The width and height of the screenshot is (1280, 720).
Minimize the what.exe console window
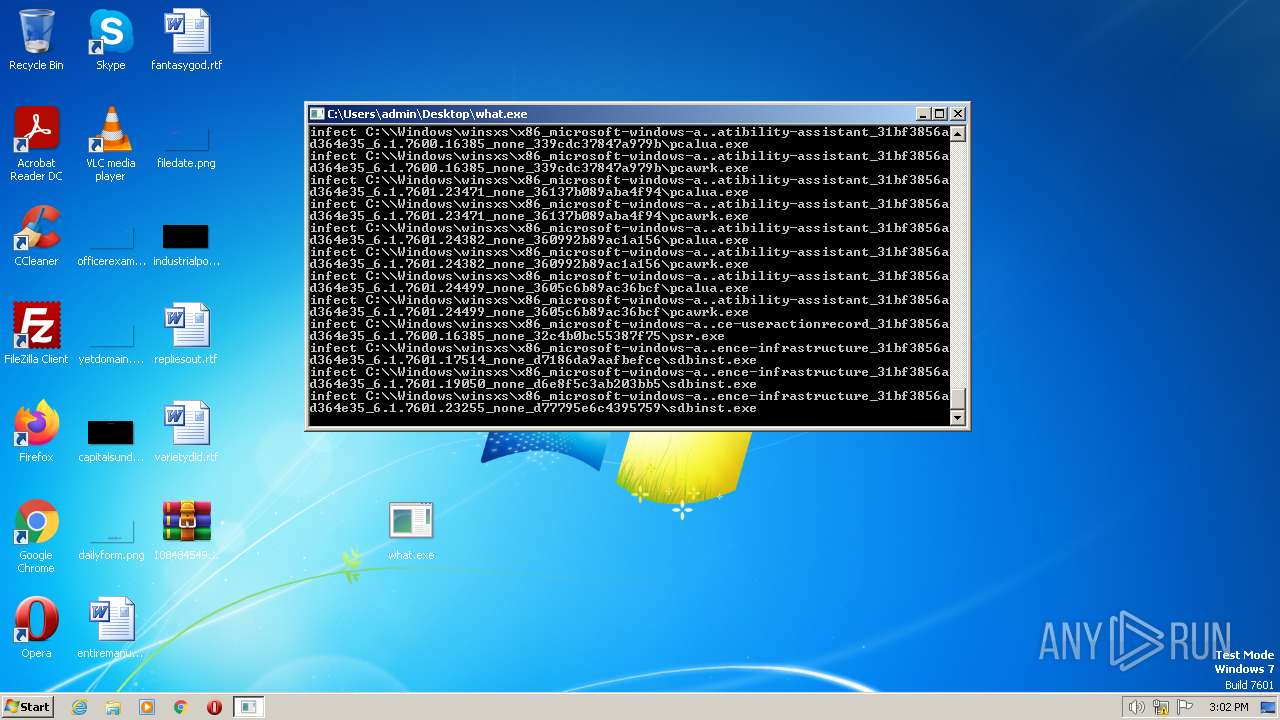click(x=923, y=114)
